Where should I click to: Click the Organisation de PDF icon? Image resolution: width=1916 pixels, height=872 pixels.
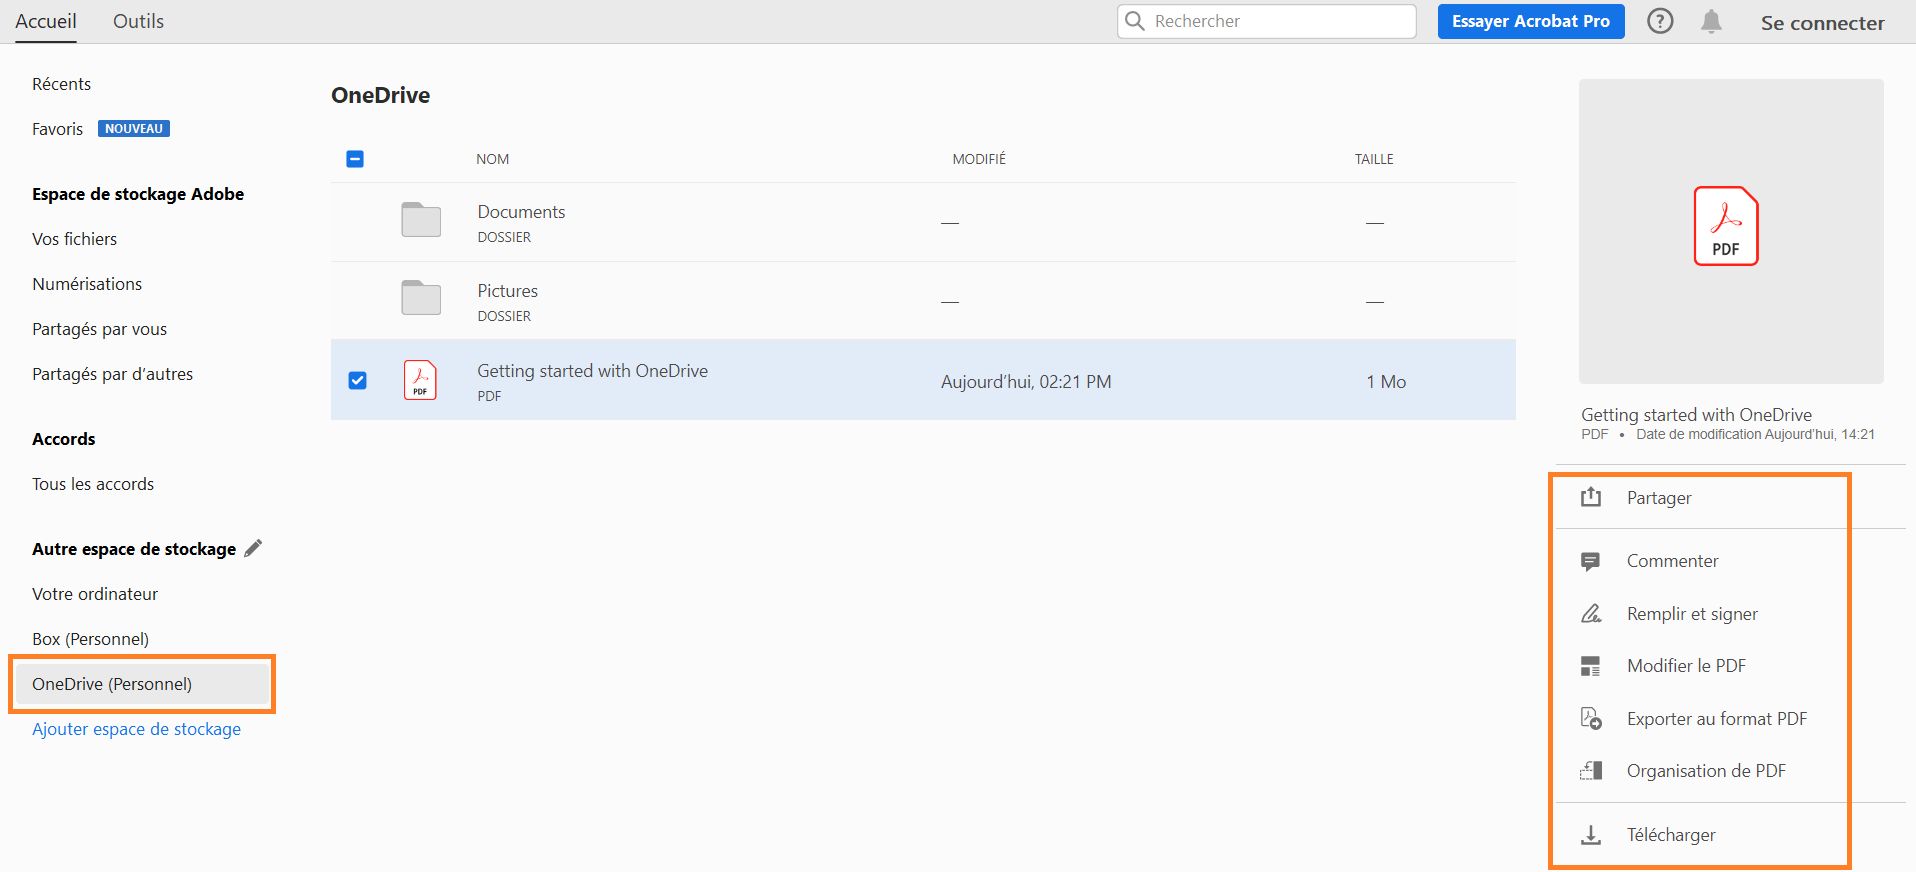1591,771
